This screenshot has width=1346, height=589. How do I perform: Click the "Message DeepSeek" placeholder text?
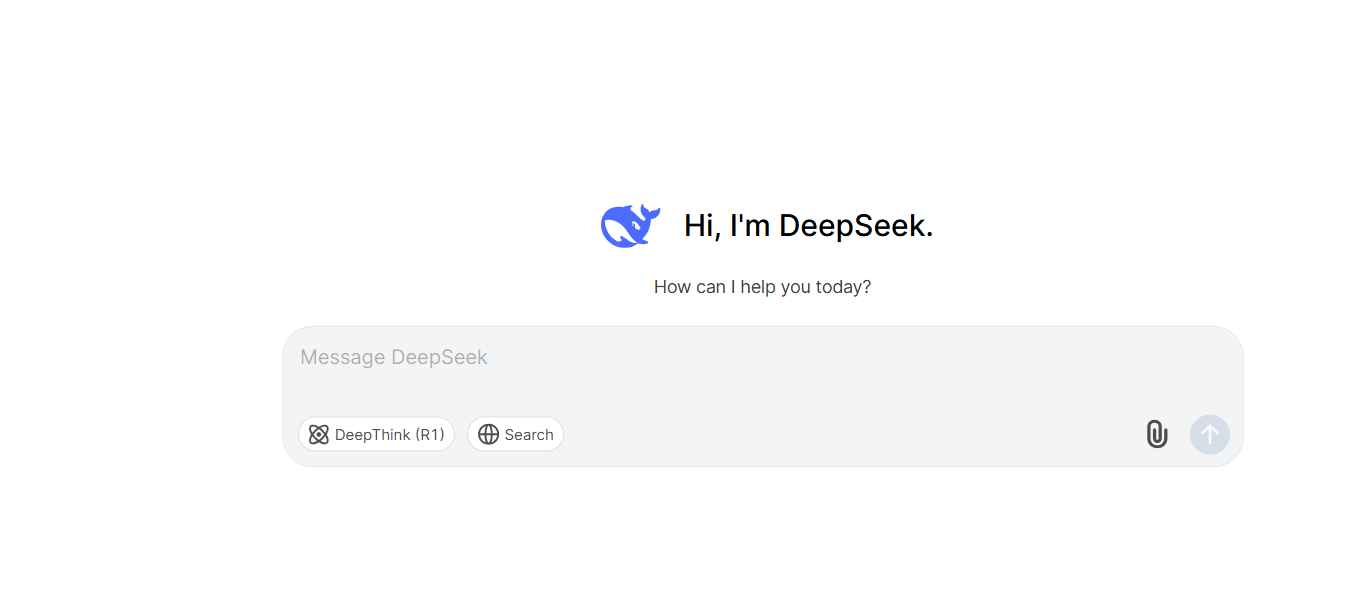coord(394,357)
